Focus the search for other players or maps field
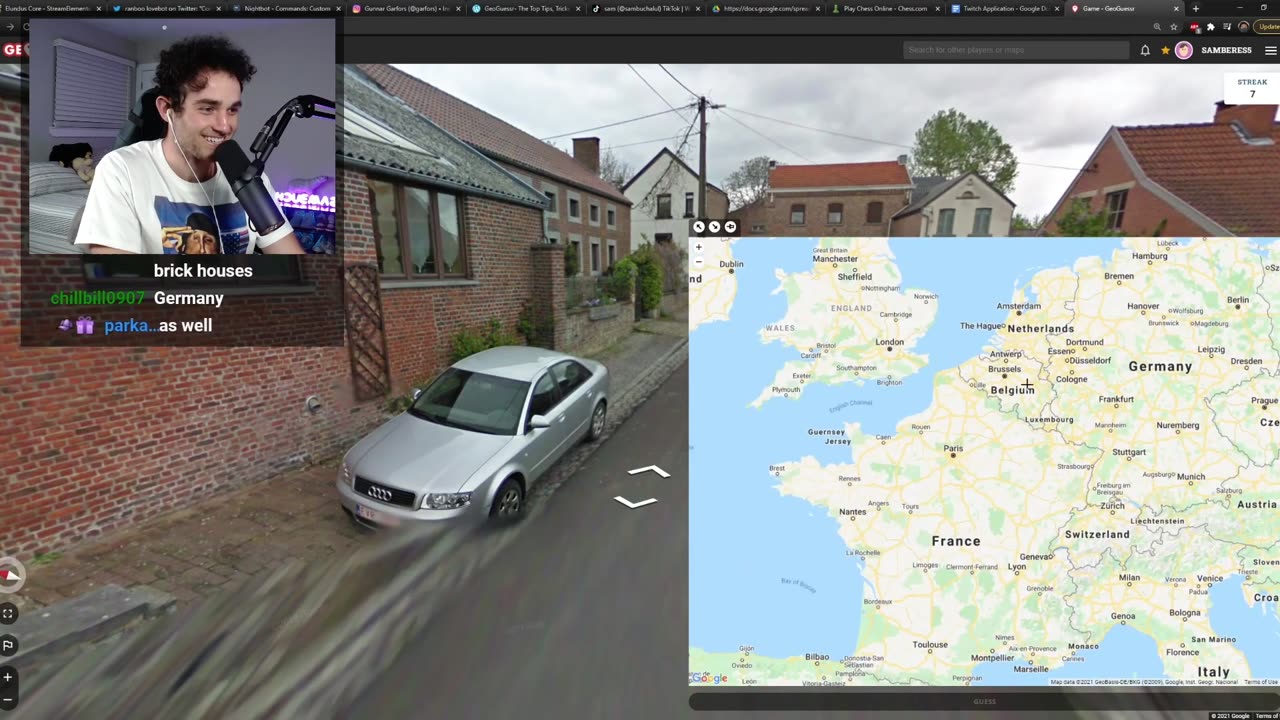Image resolution: width=1280 pixels, height=720 pixels. 1015,50
